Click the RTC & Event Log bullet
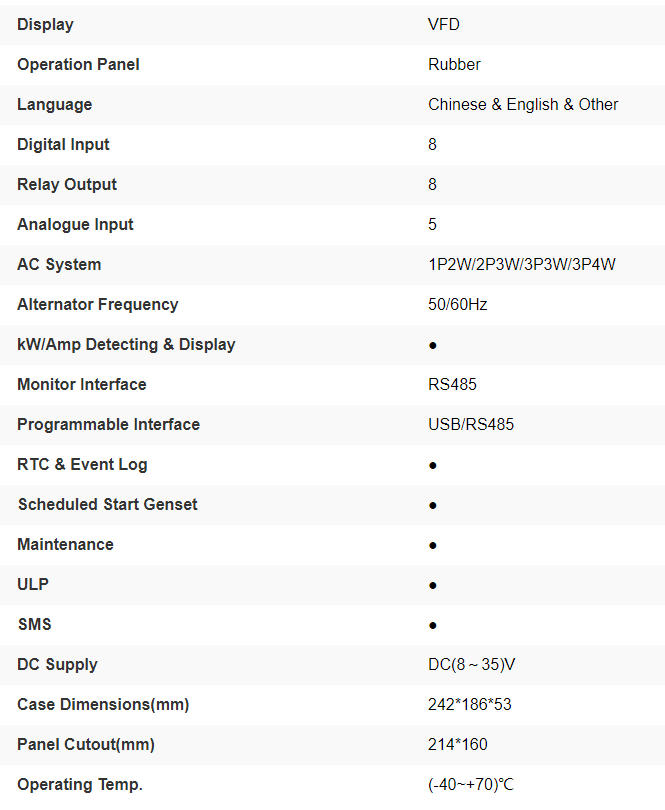 (x=433, y=465)
